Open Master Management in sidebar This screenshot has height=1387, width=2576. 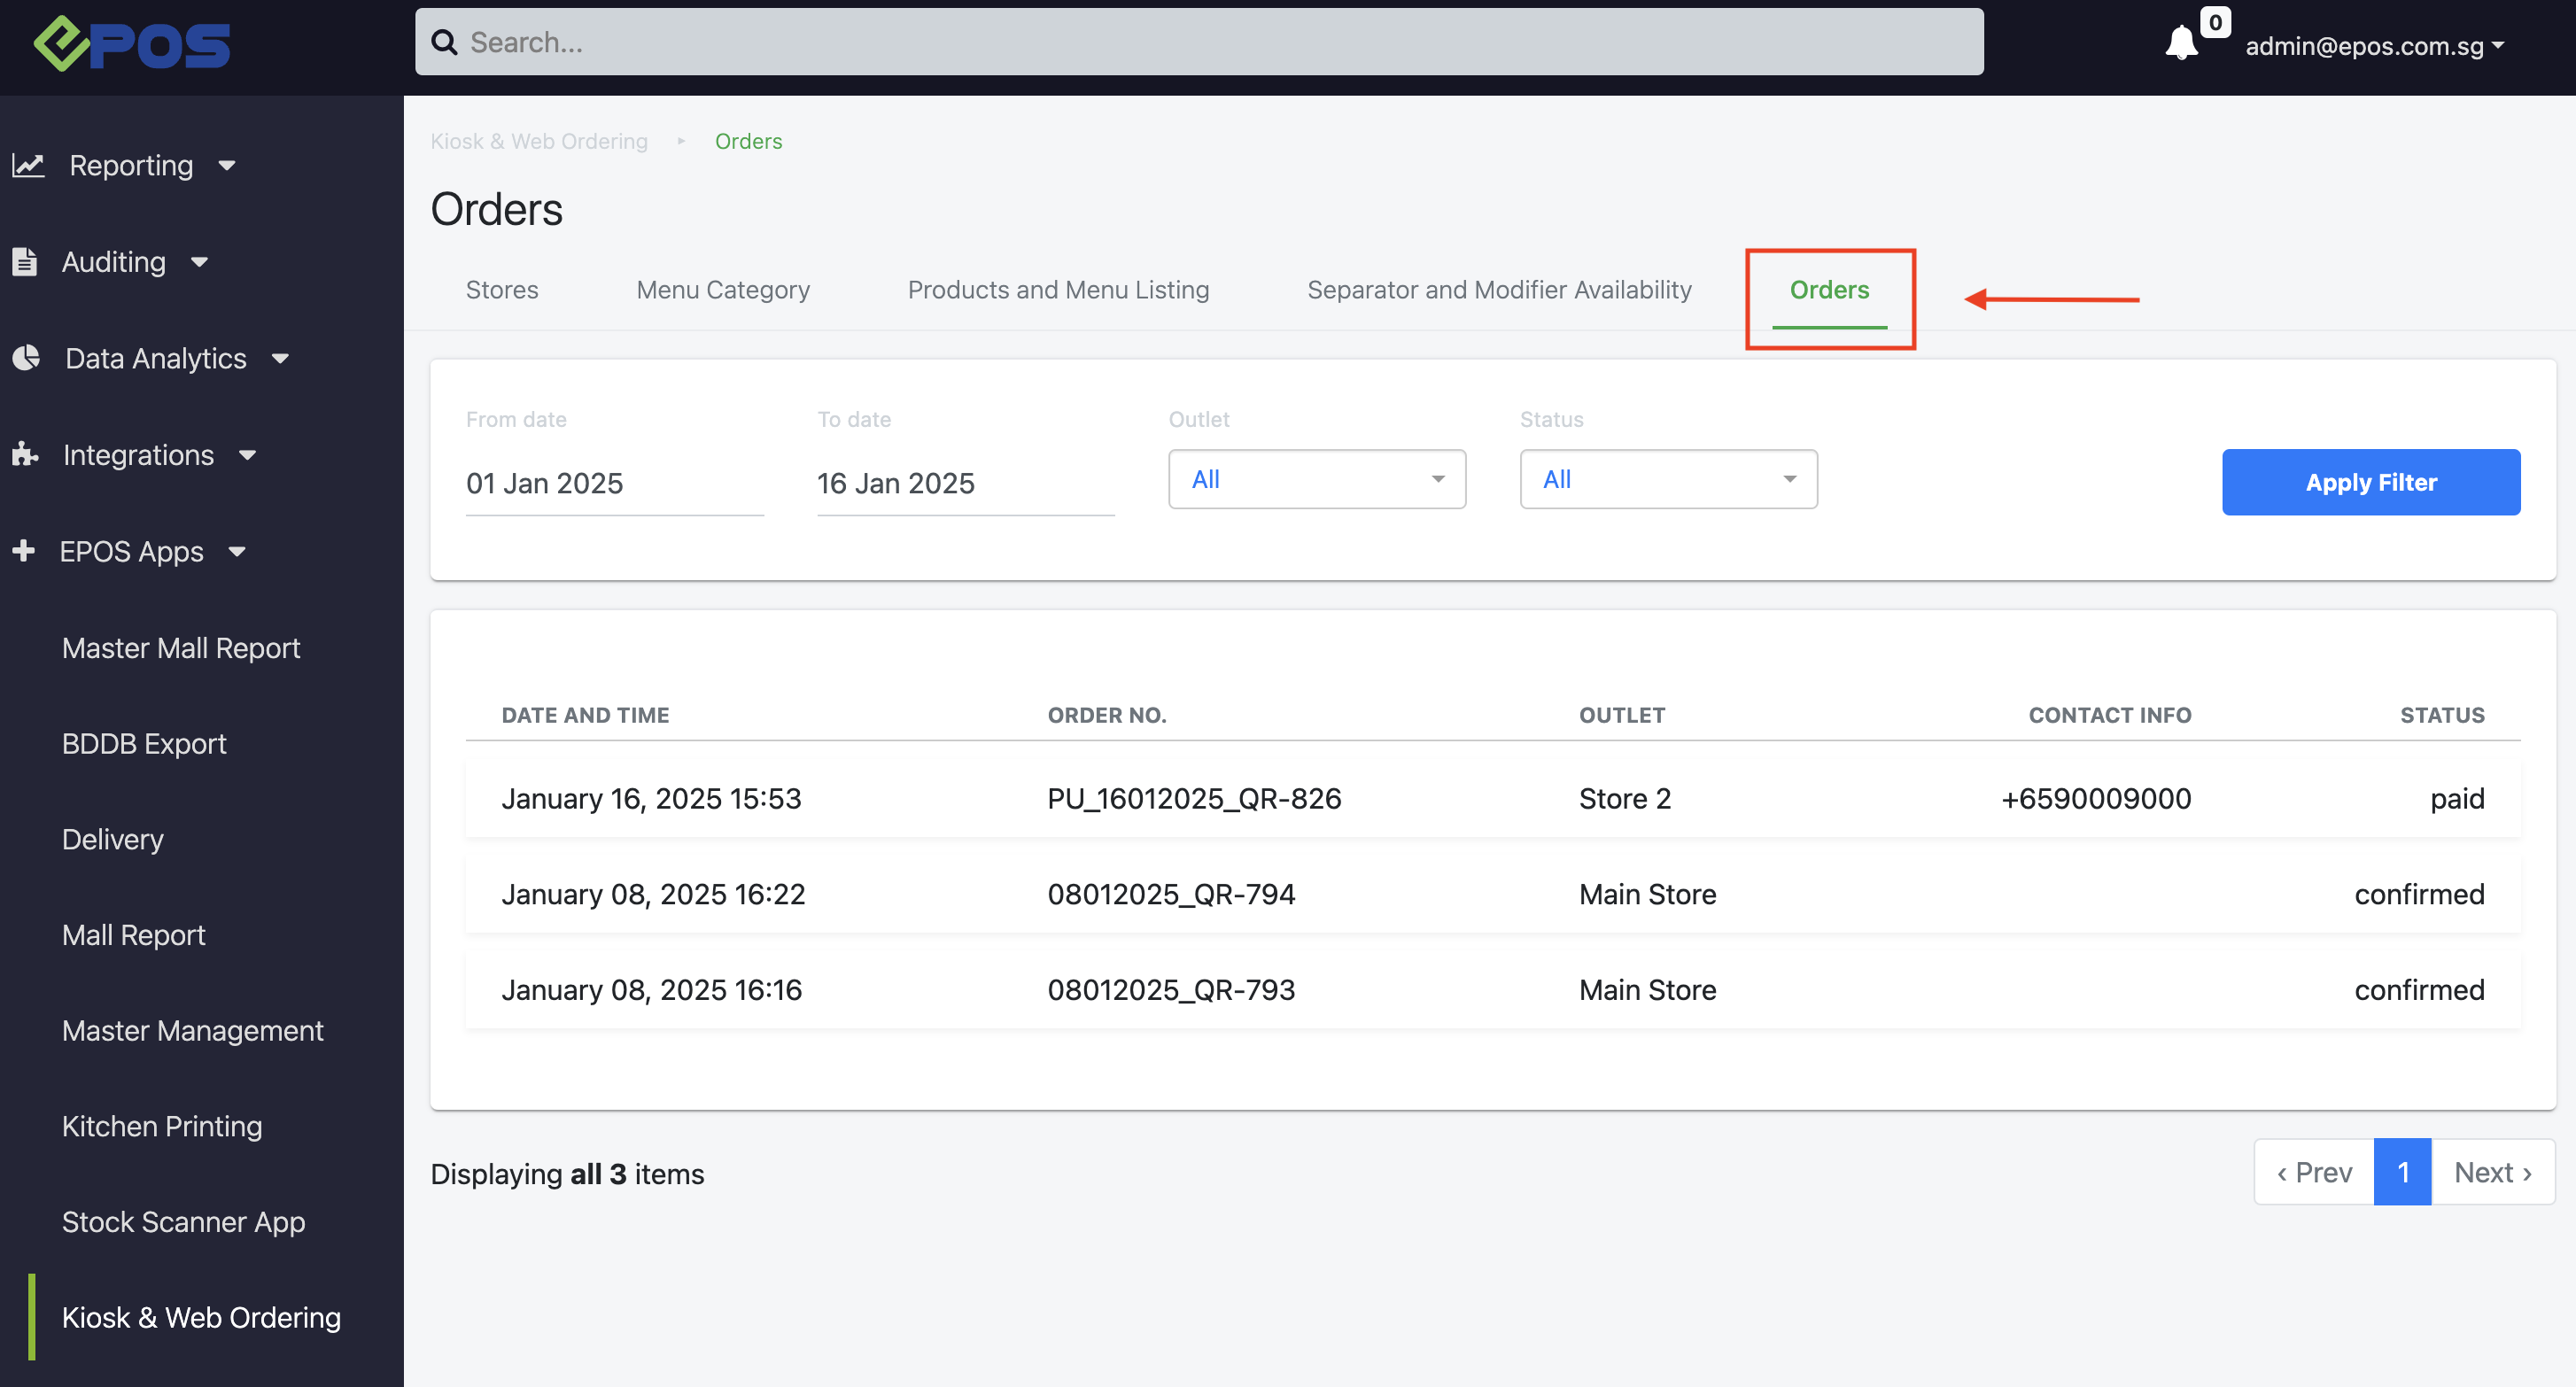point(193,1030)
